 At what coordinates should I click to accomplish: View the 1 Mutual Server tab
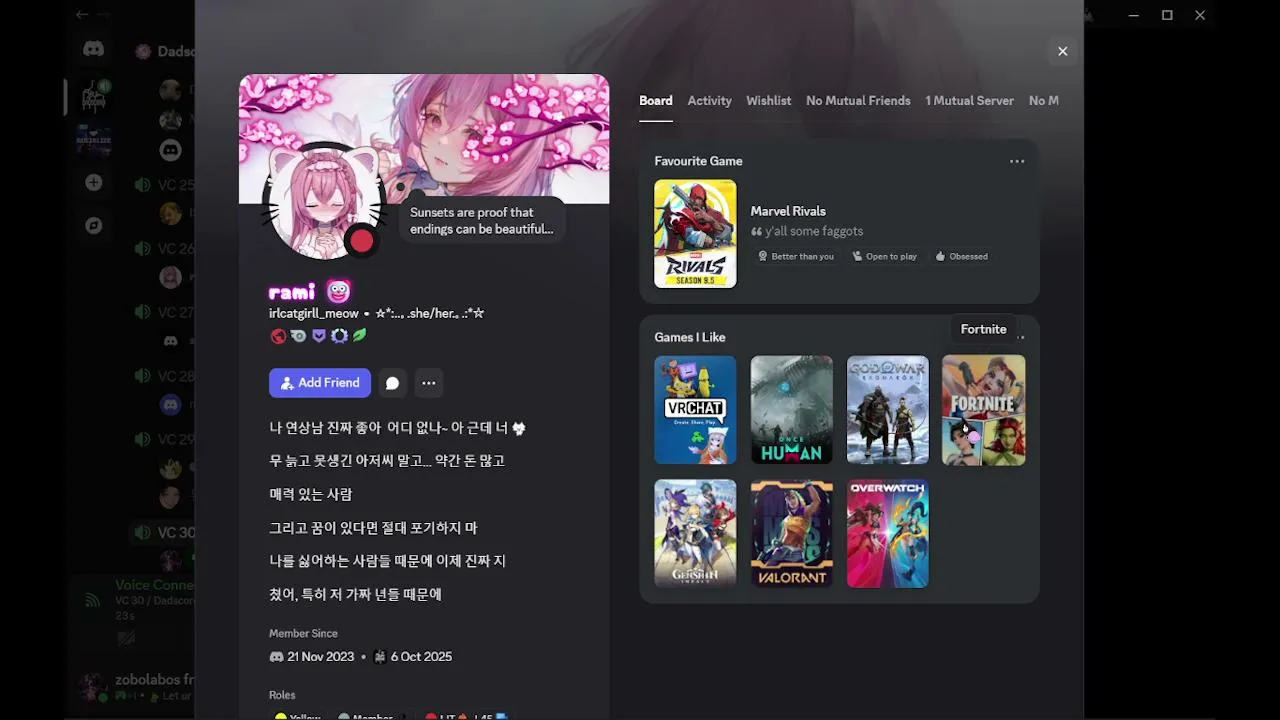969,100
